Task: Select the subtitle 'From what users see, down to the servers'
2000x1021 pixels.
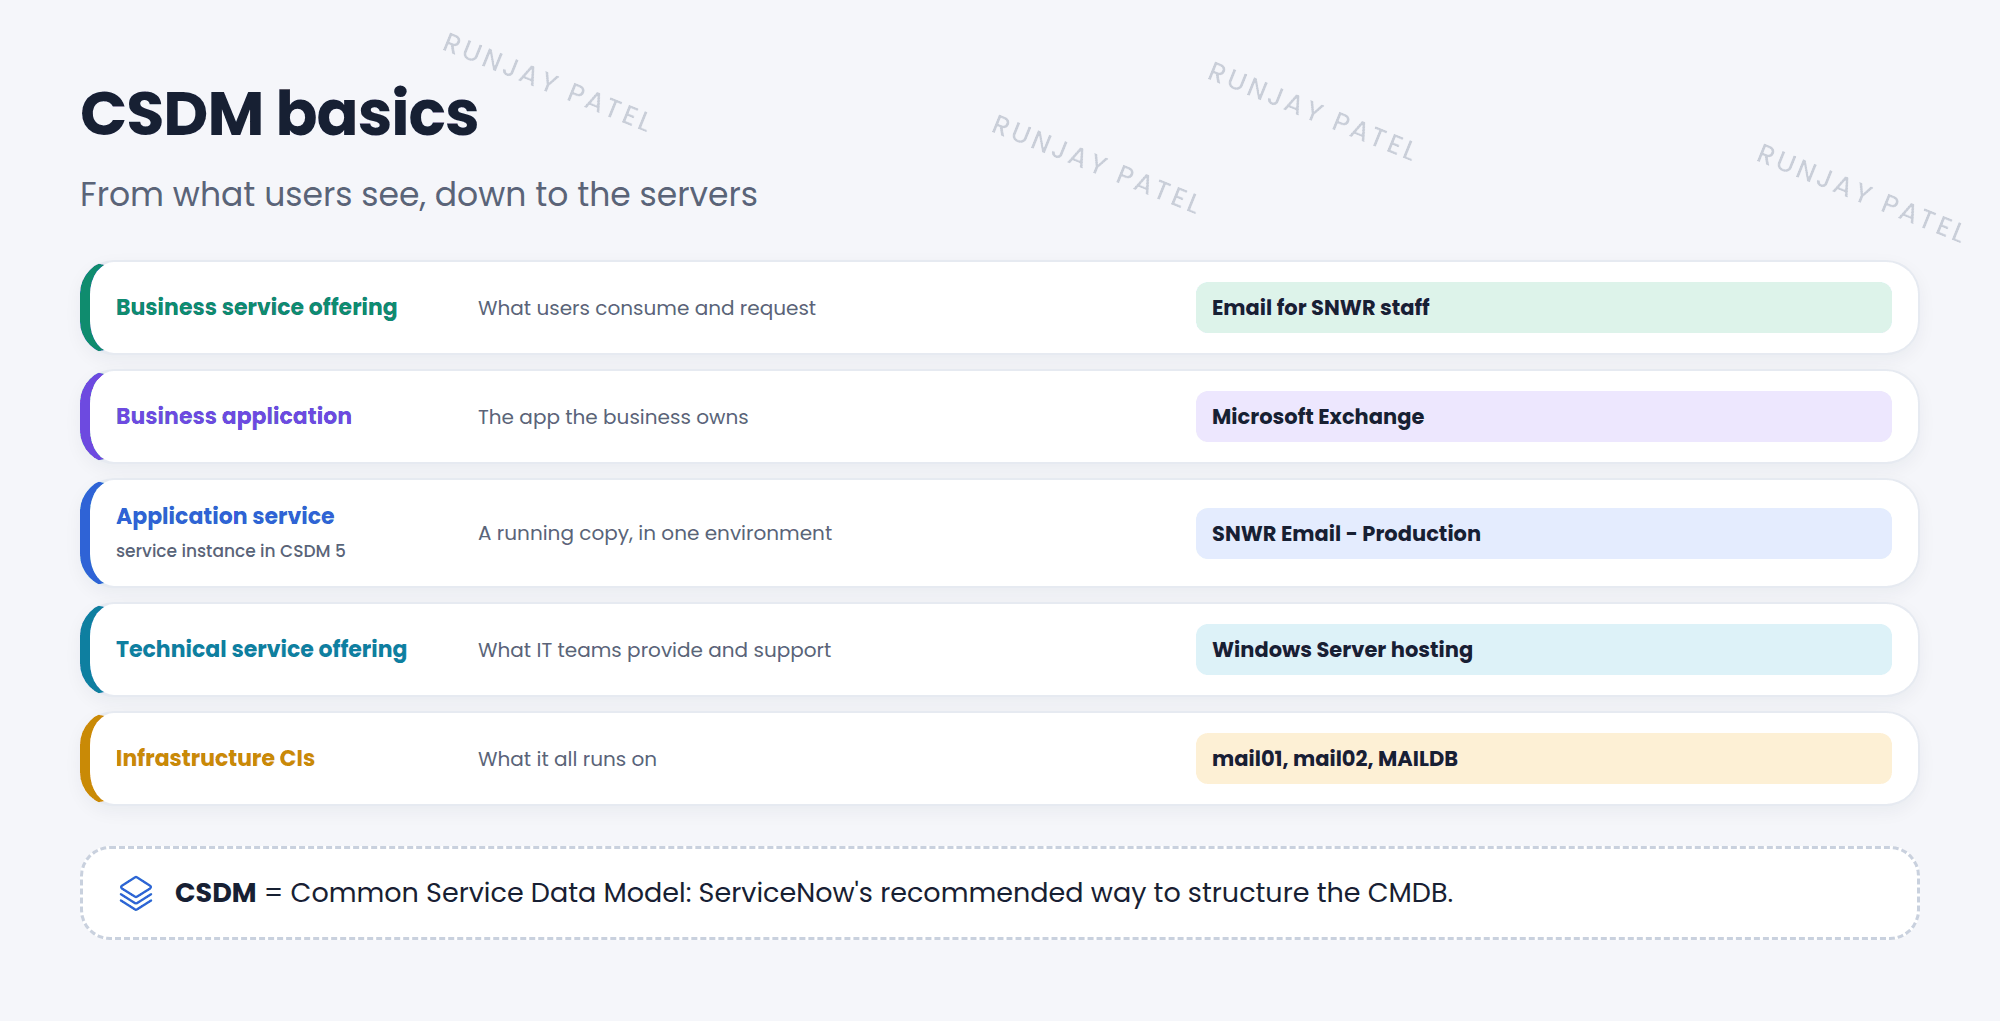Action: (x=419, y=194)
